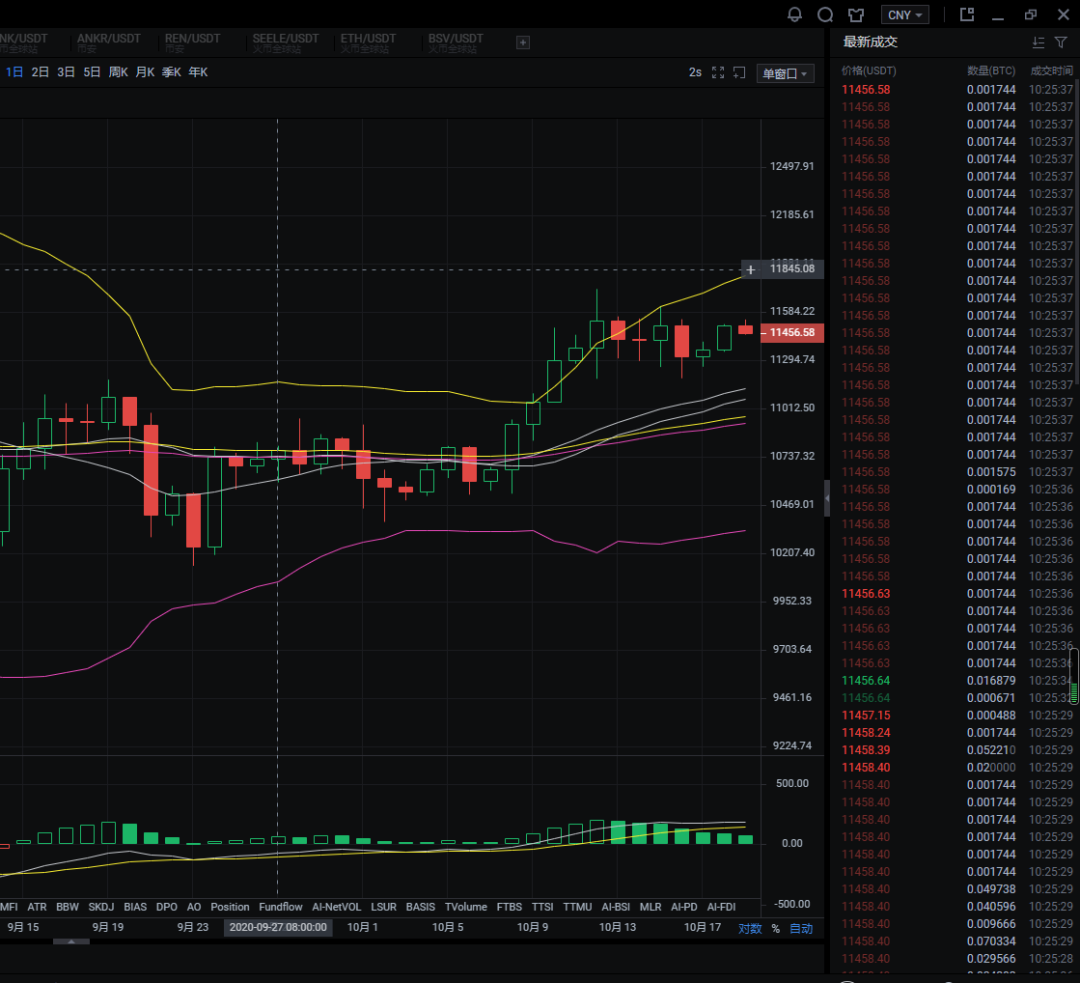The width and height of the screenshot is (1080, 983).
Task: Select the 周K weekly timeframe
Action: coord(118,72)
